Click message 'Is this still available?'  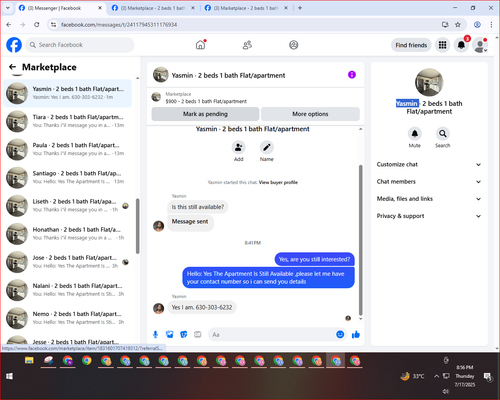(198, 207)
